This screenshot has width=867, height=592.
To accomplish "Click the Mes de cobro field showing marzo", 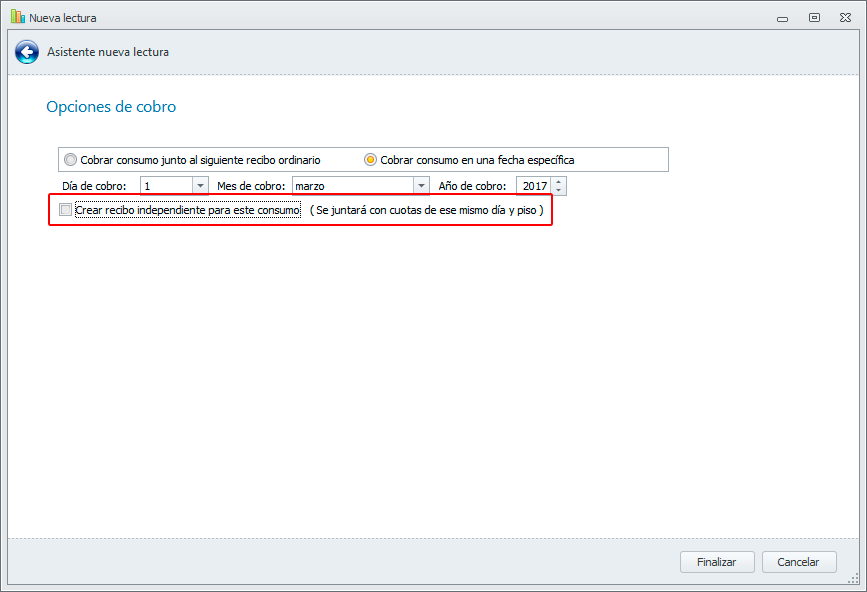I will [353, 186].
